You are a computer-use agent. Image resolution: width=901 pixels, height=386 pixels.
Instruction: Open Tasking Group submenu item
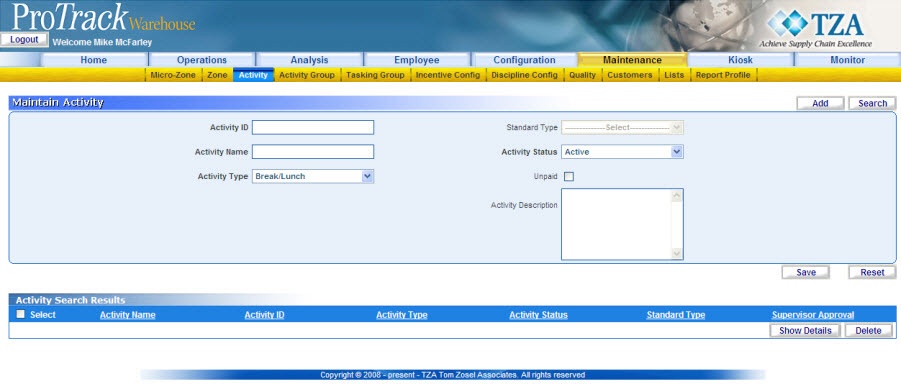click(375, 75)
